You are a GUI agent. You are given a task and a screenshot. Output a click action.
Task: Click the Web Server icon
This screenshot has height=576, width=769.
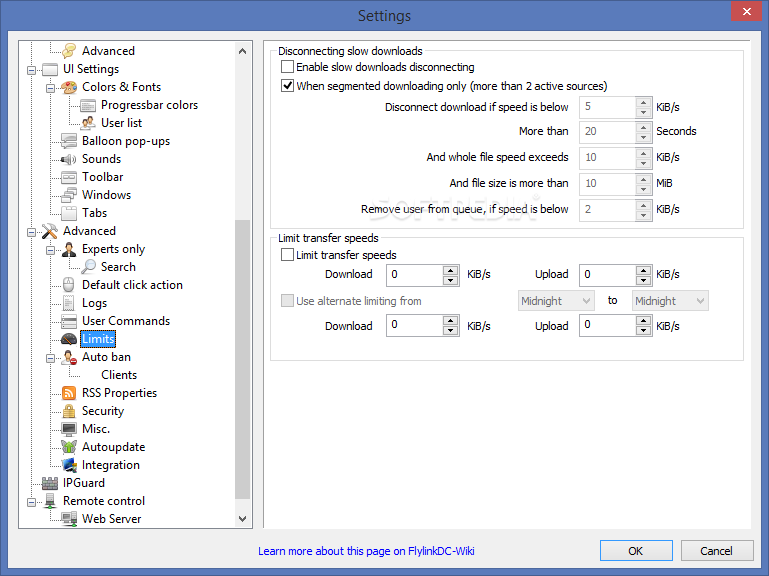tap(69, 519)
